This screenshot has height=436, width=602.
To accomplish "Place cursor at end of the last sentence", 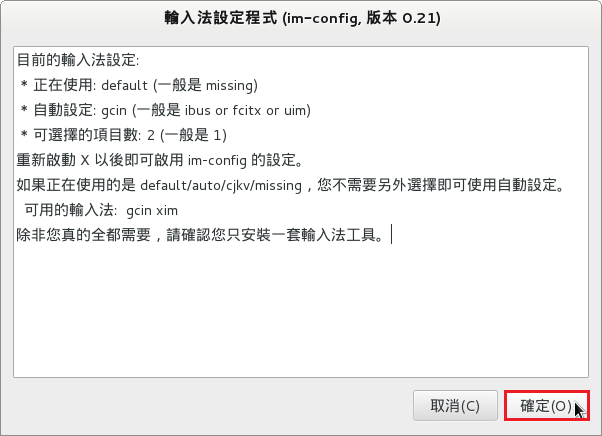I will coord(390,235).
